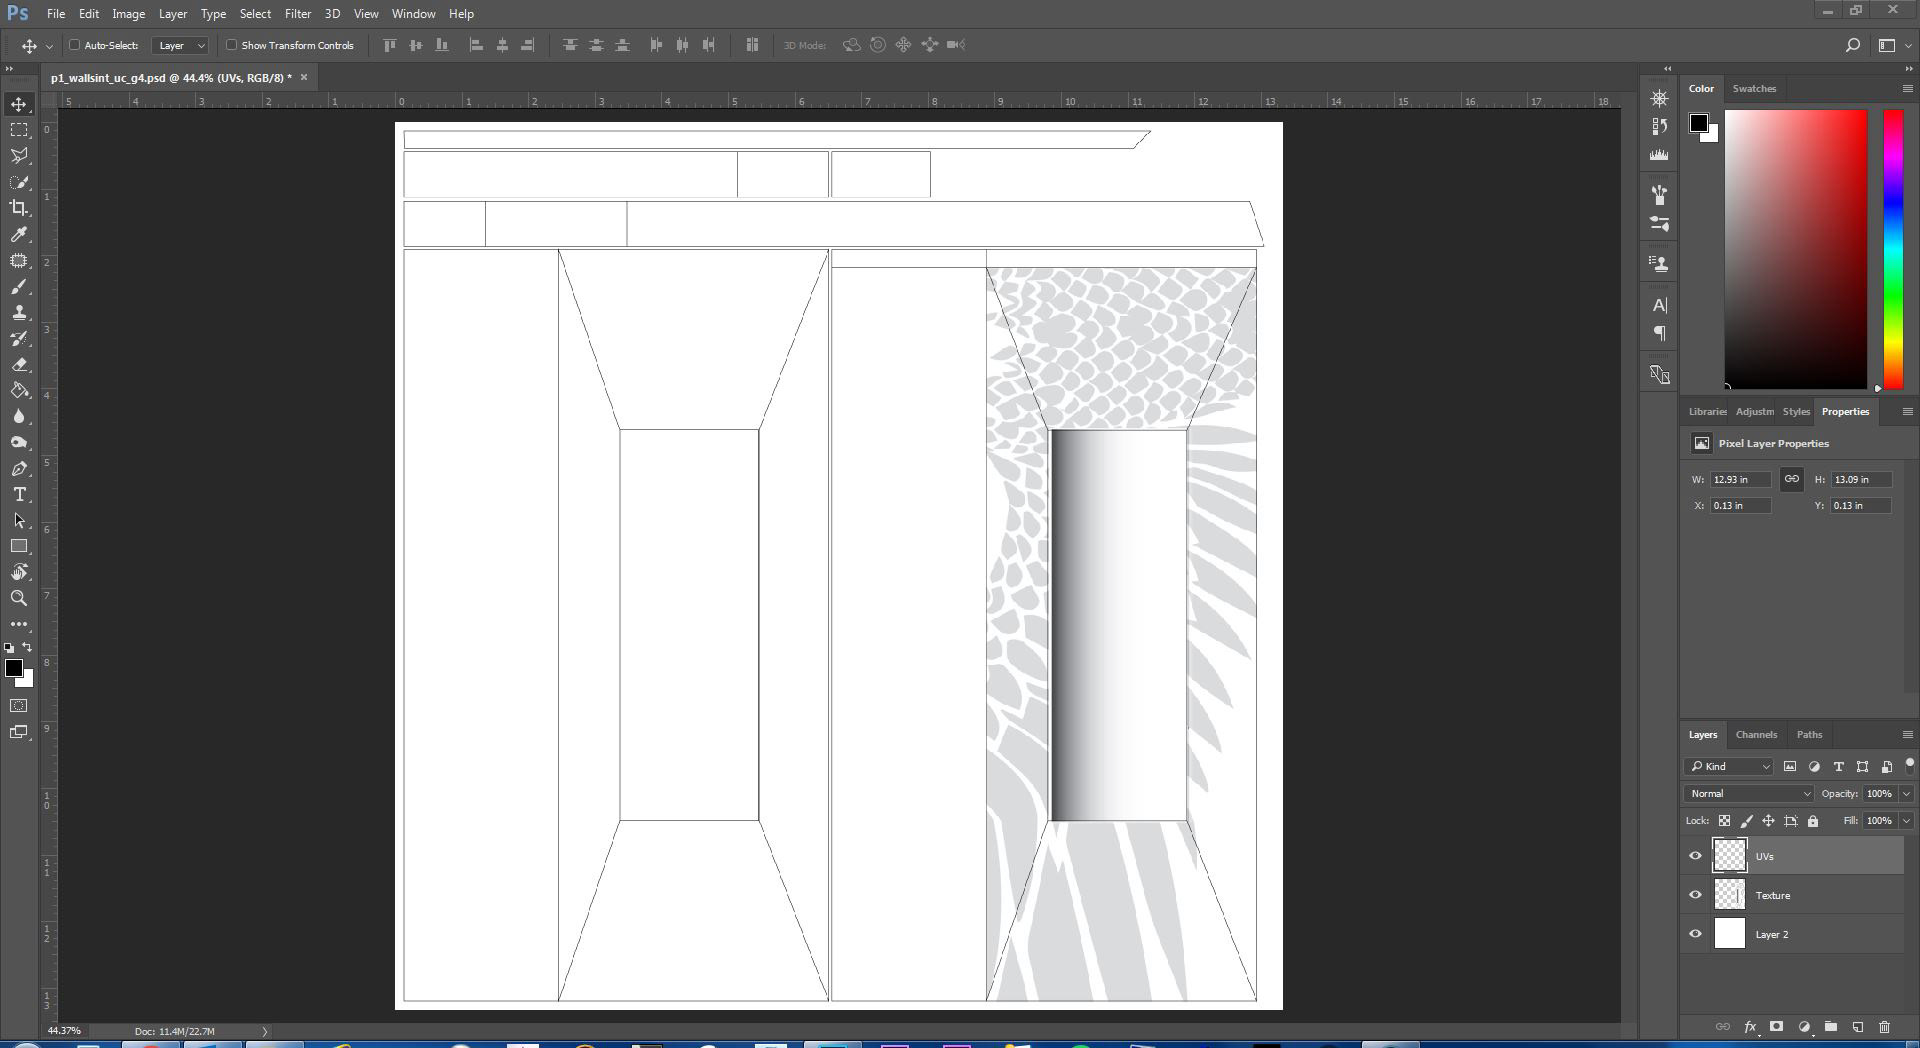Open the blend mode Normal dropdown
Viewport: 1920px width, 1048px height.
pos(1748,794)
